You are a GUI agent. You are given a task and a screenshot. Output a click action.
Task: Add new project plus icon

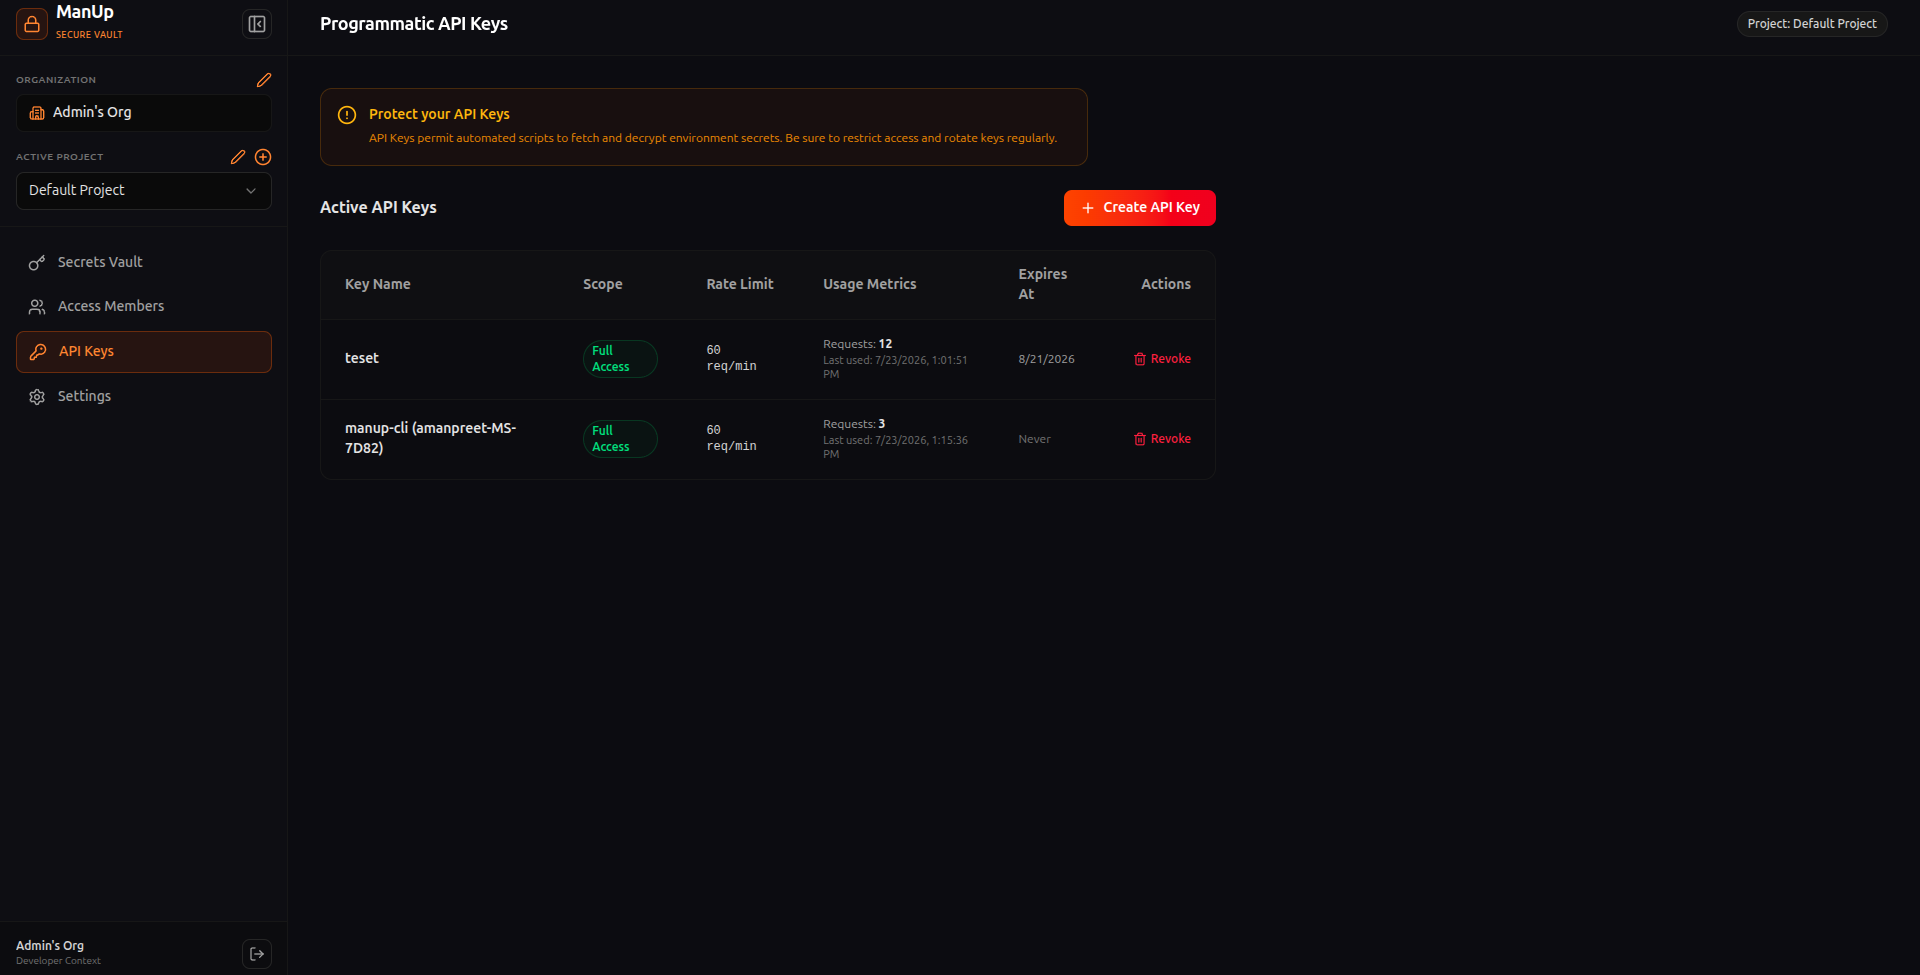(263, 157)
